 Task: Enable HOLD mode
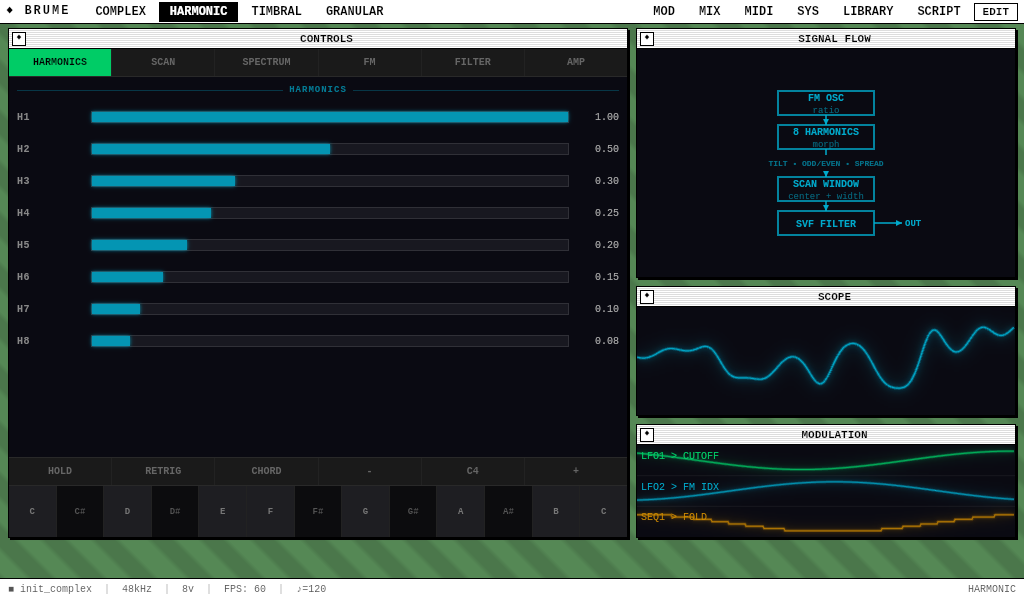(59, 470)
